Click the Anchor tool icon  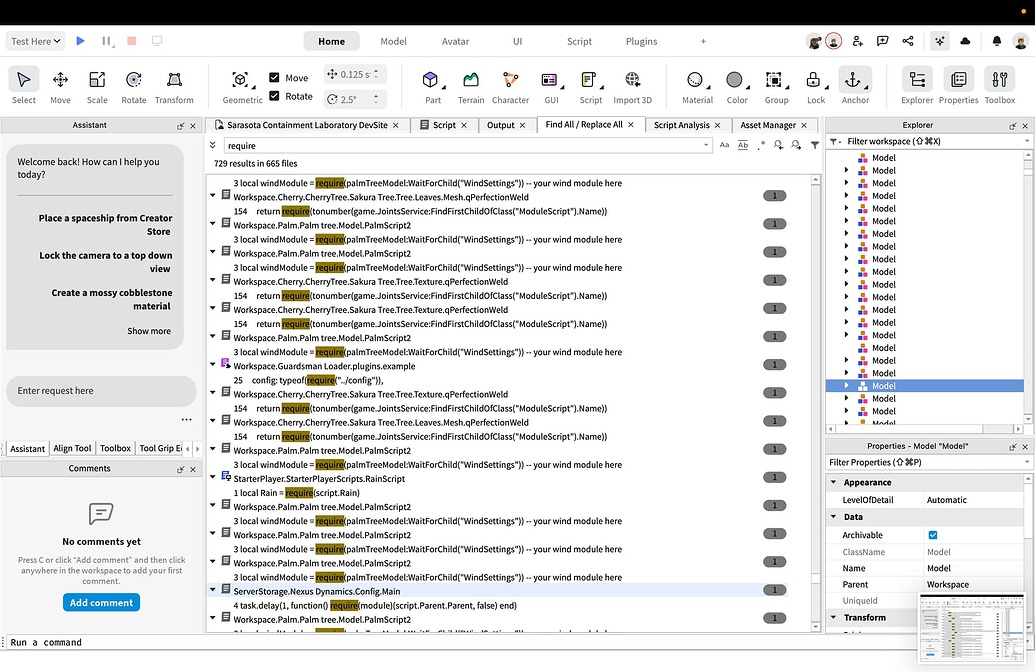coord(855,86)
